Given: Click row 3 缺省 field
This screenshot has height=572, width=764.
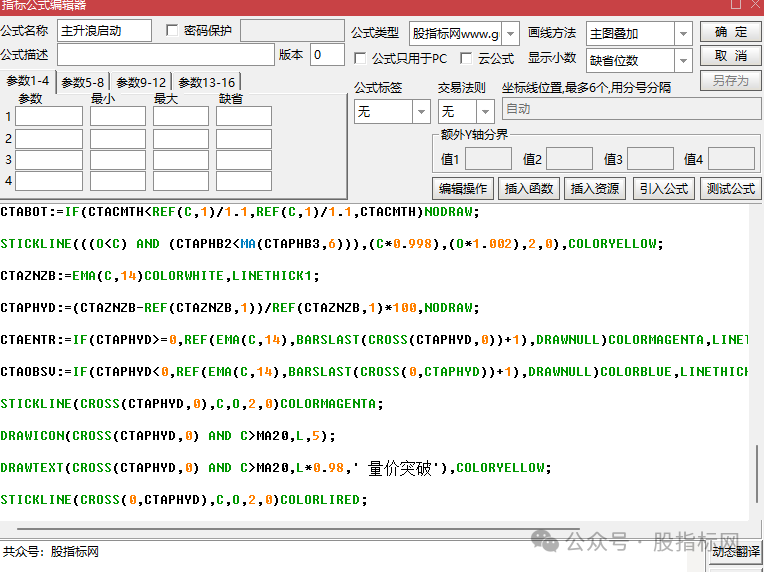Looking at the screenshot, I should point(244,160).
